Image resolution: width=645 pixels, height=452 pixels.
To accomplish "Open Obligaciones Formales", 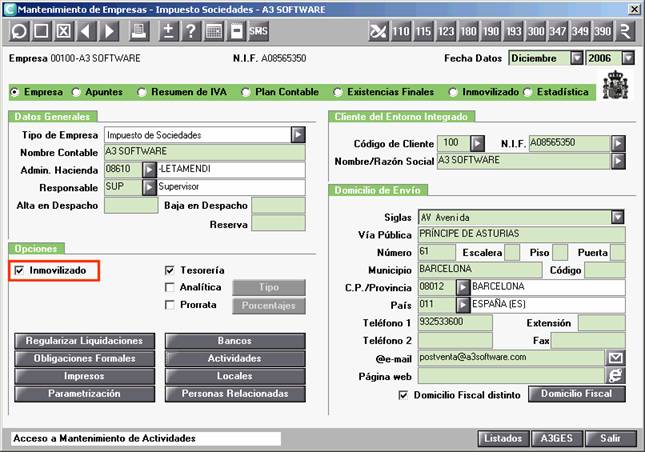I will pyautogui.click(x=85, y=359).
